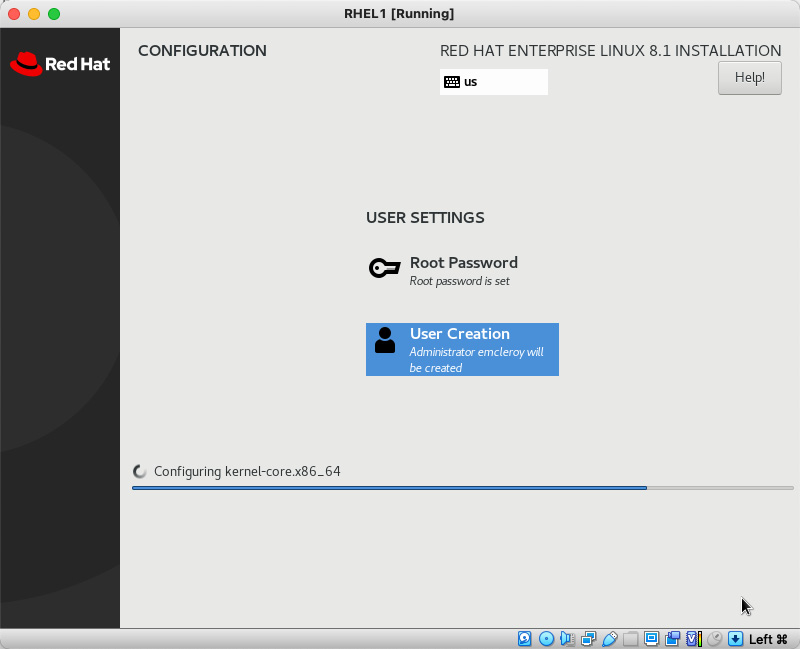Open the audio status icon

[x=567, y=639]
